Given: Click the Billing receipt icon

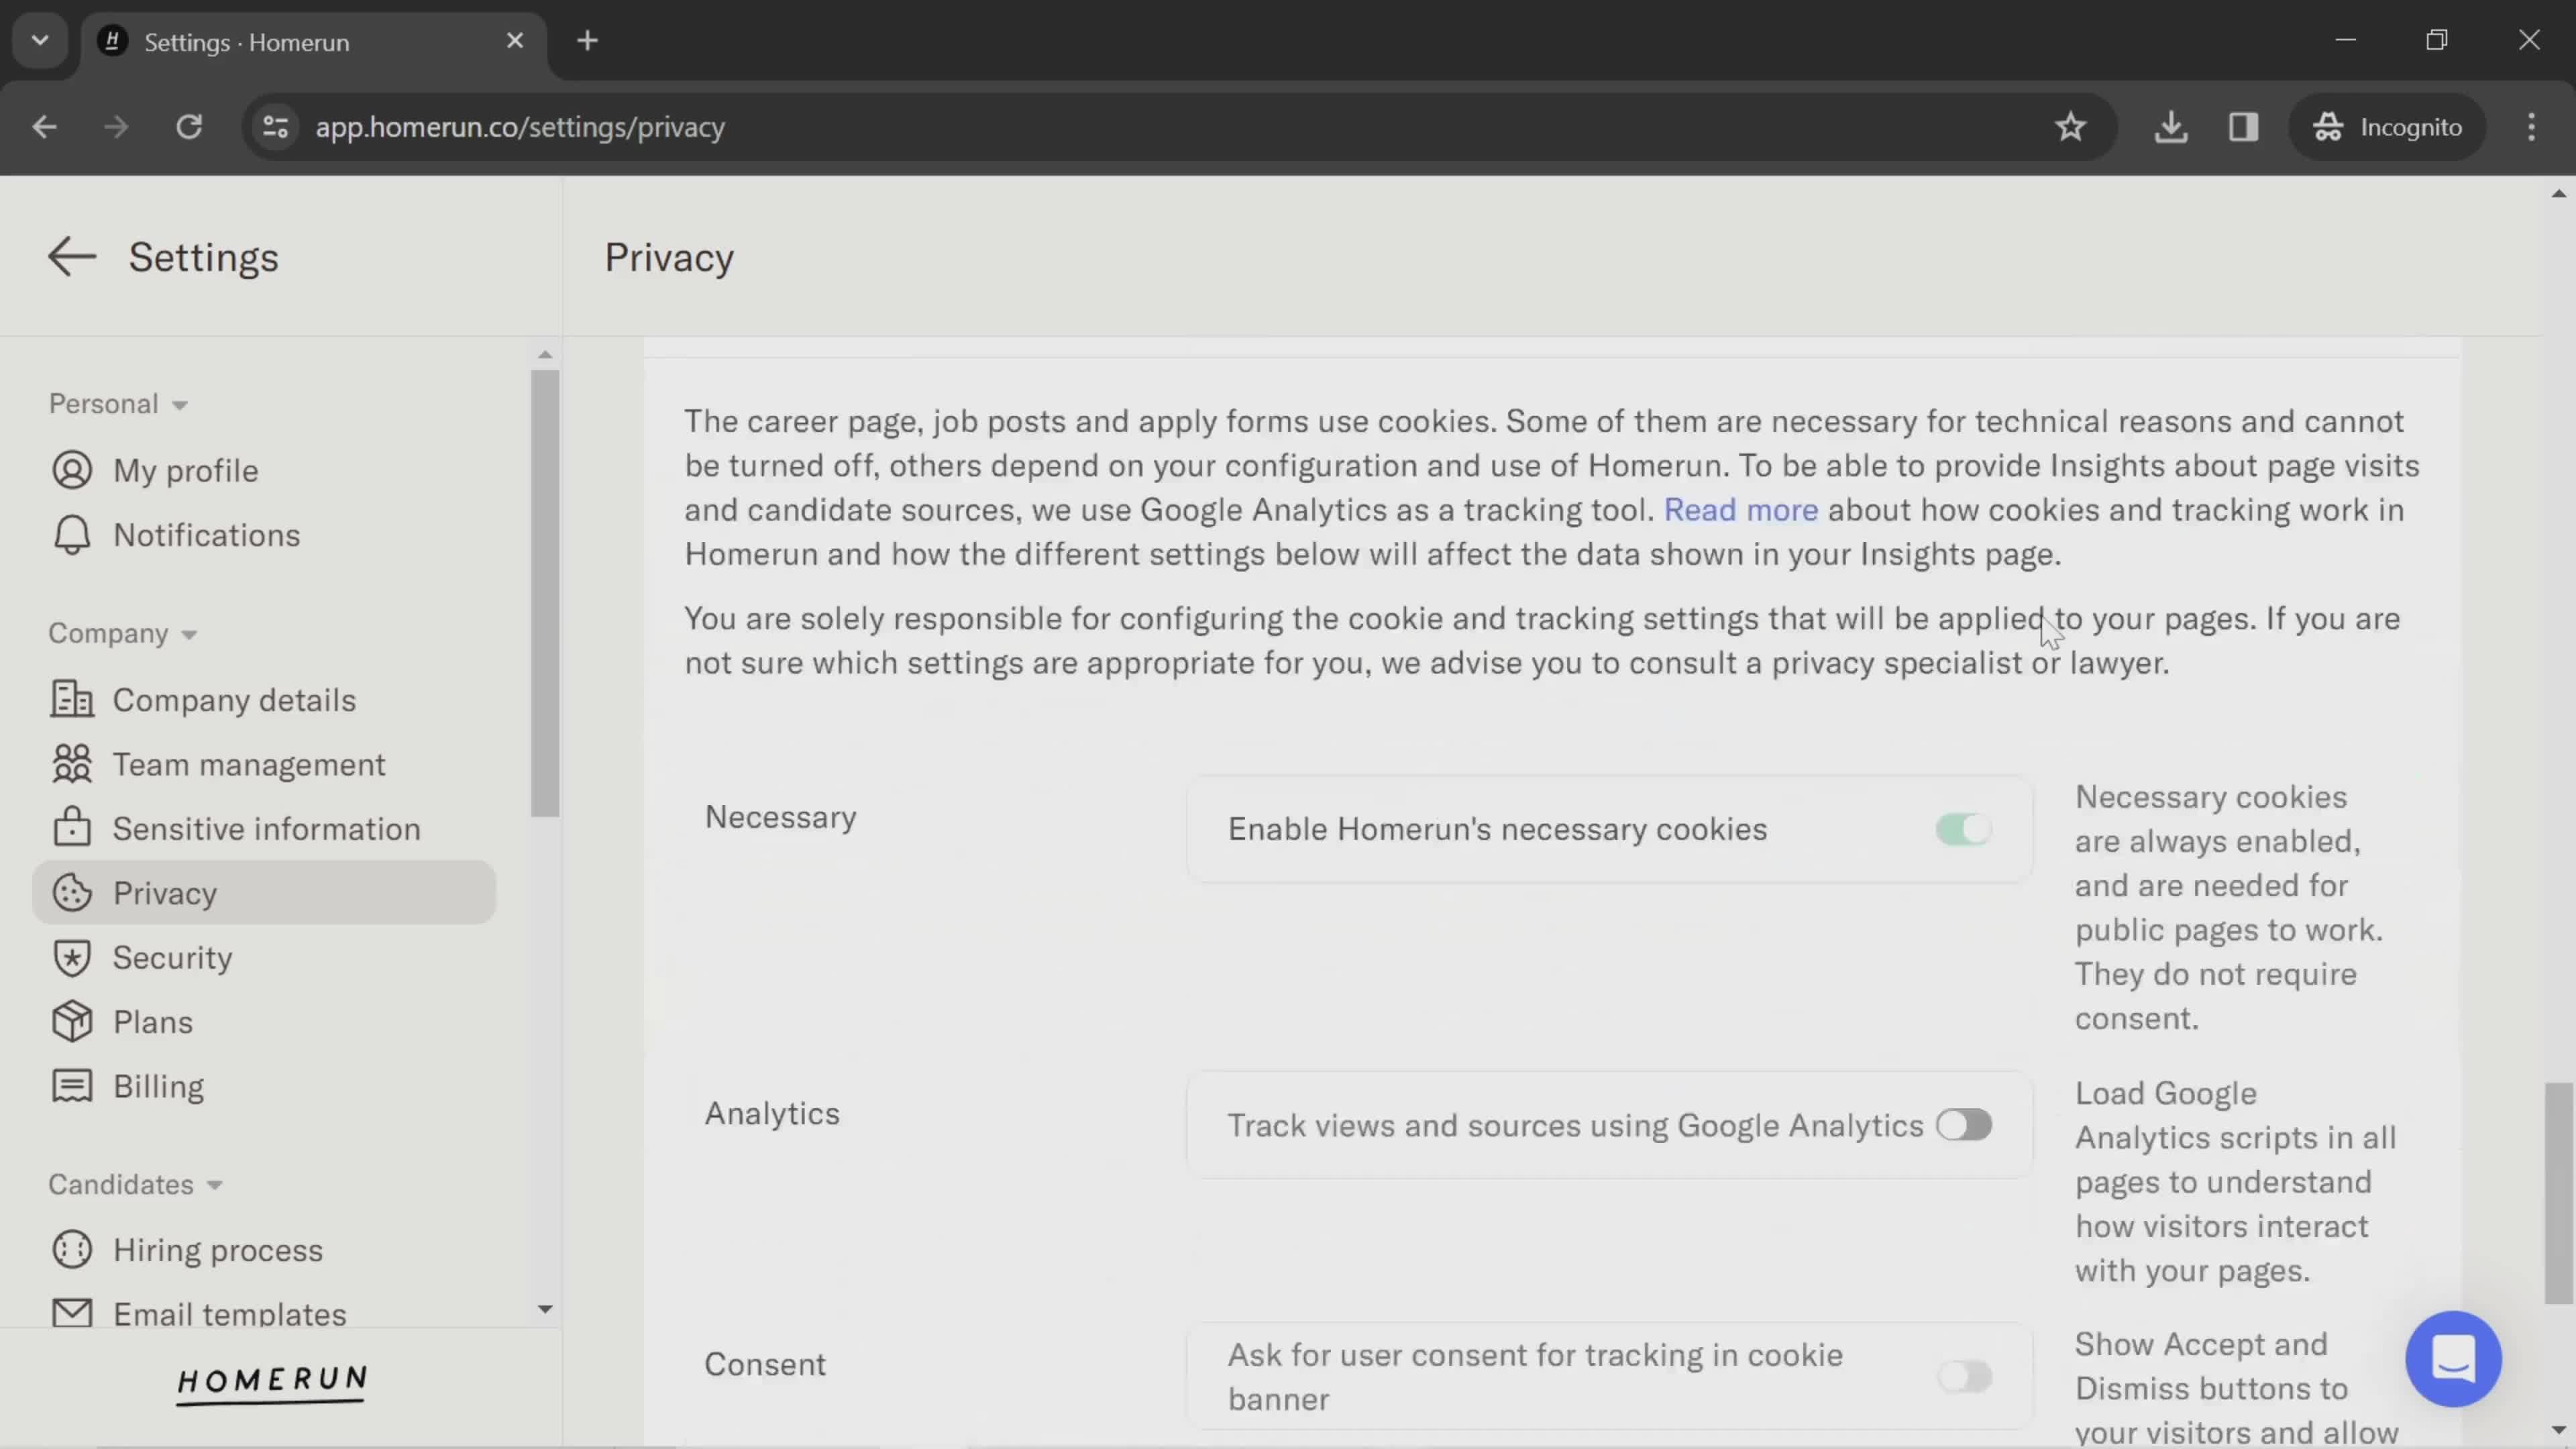Looking at the screenshot, I should click(72, 1086).
